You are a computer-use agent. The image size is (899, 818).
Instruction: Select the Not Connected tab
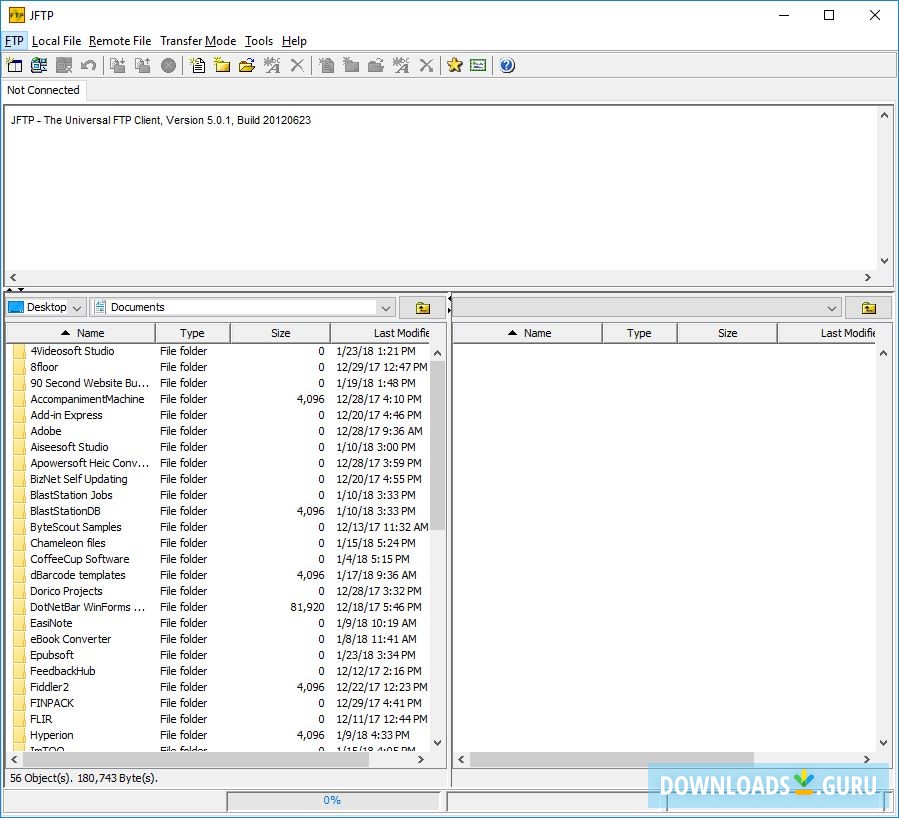[43, 90]
